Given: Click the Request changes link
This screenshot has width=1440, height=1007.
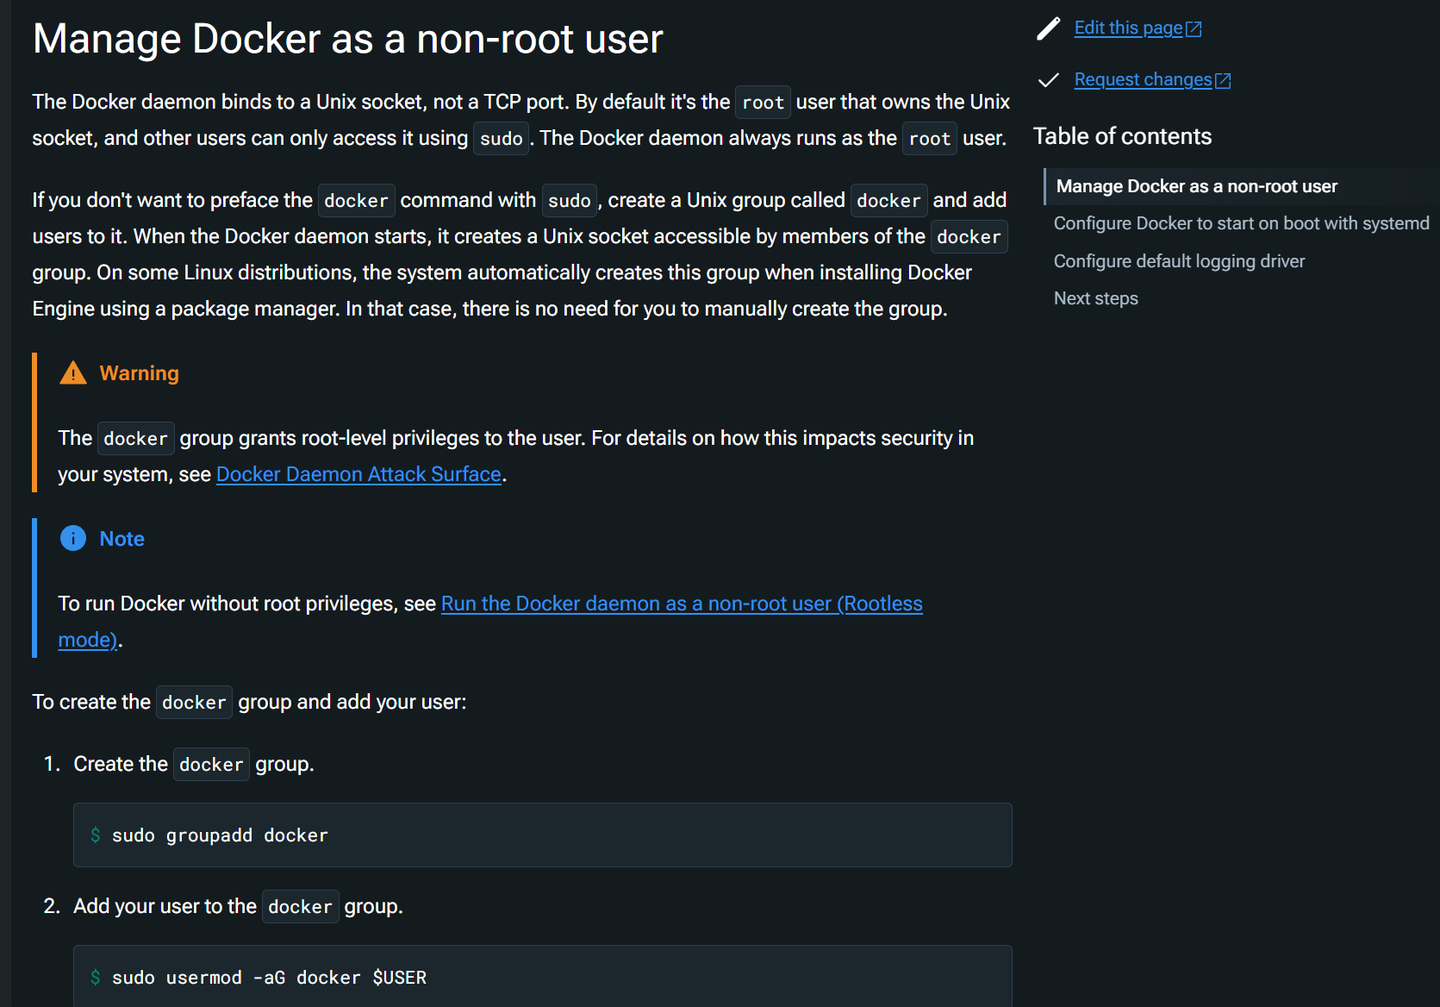Looking at the screenshot, I should (x=1144, y=79).
